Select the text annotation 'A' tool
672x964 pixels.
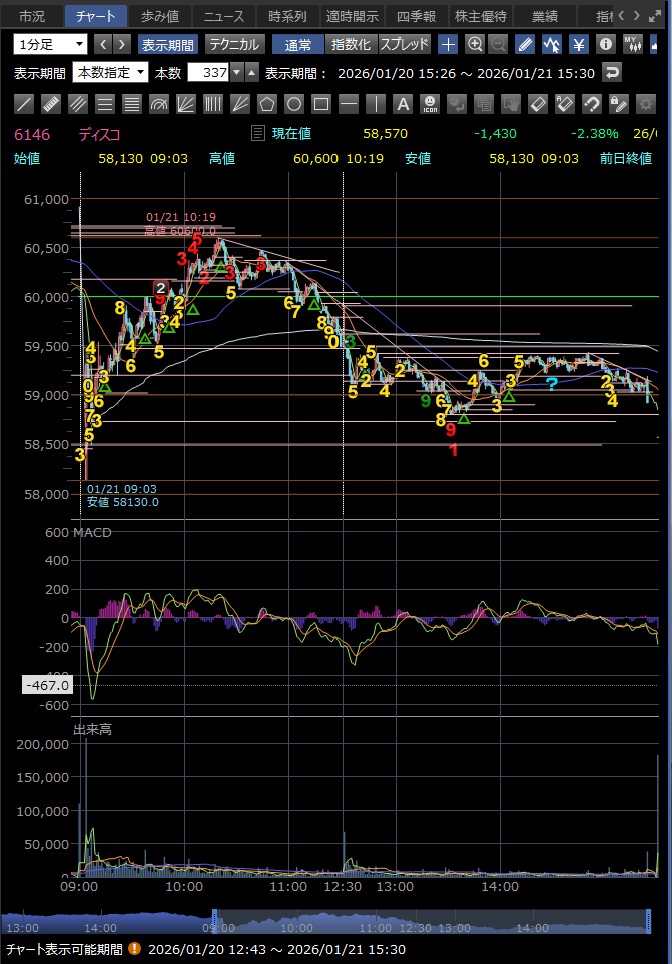point(402,104)
